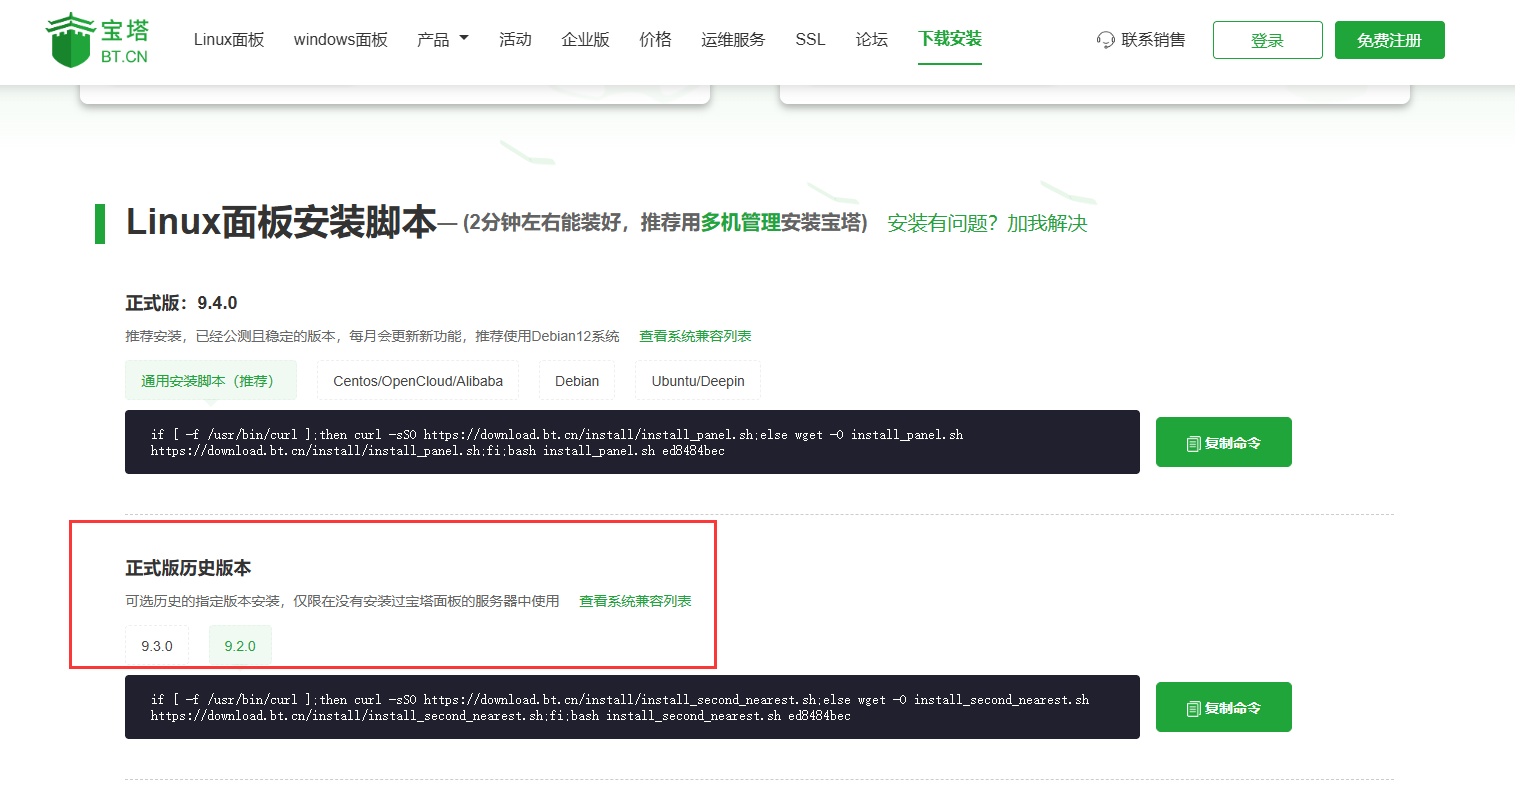This screenshot has height=810, width=1515.
Task: Click the 正式版：9.4.0 version label
Action: tap(181, 303)
